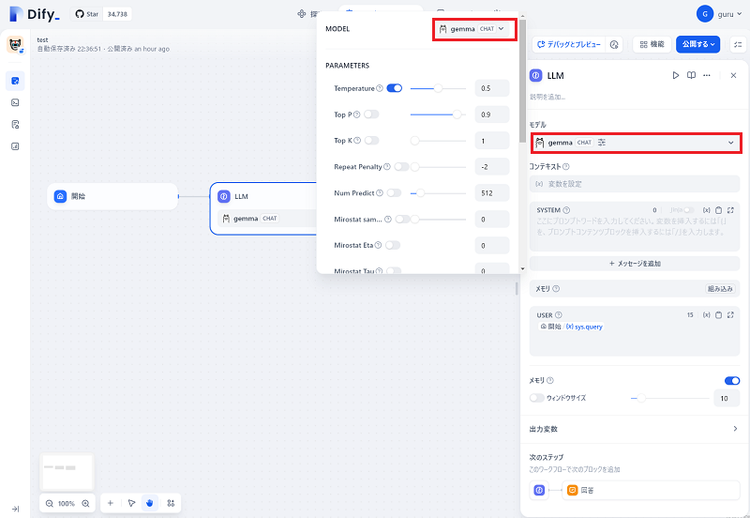Image resolution: width=750 pixels, height=518 pixels.
Task: Open the gemma model dropdown in popup
Action: 474,29
